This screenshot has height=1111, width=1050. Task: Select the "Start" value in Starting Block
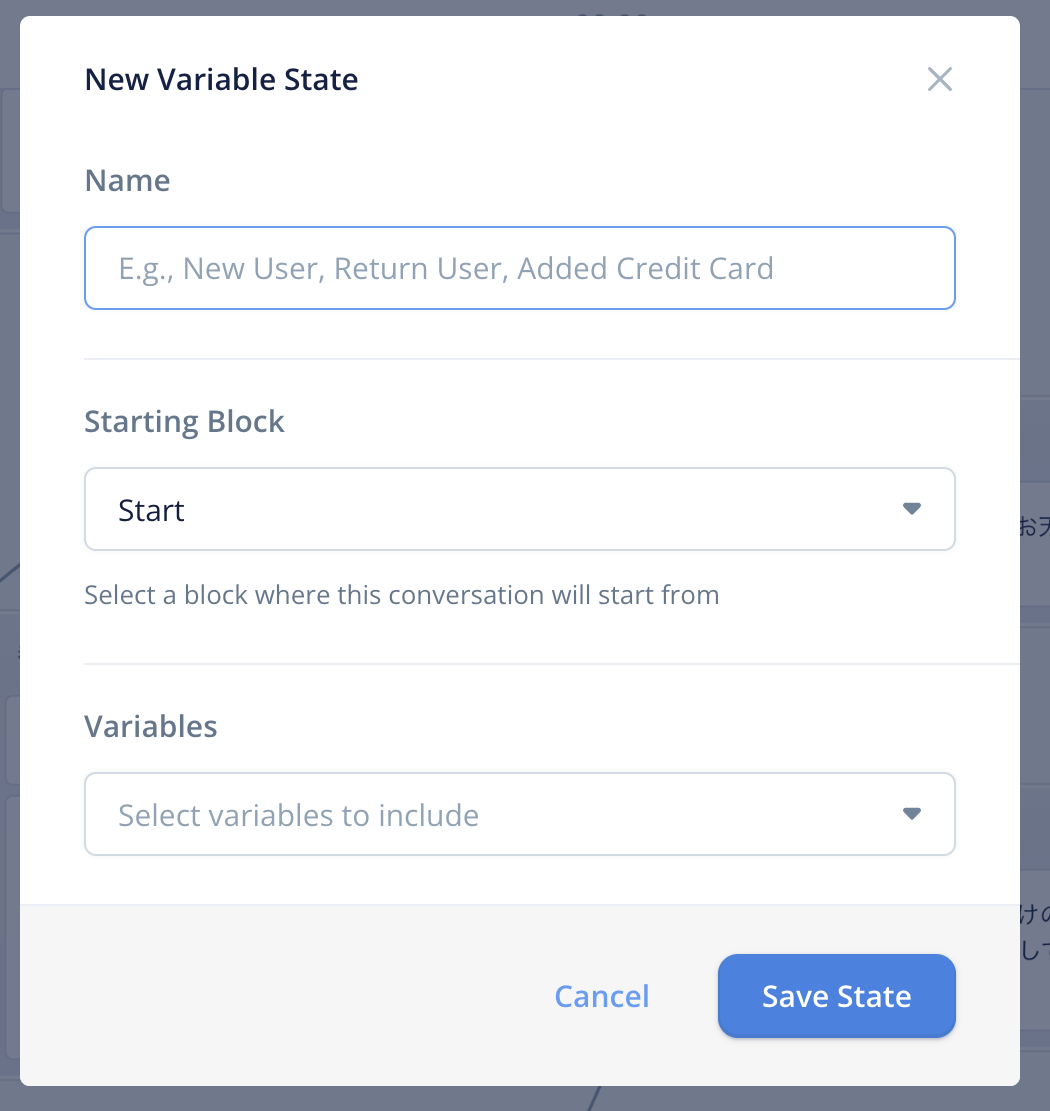(x=151, y=510)
